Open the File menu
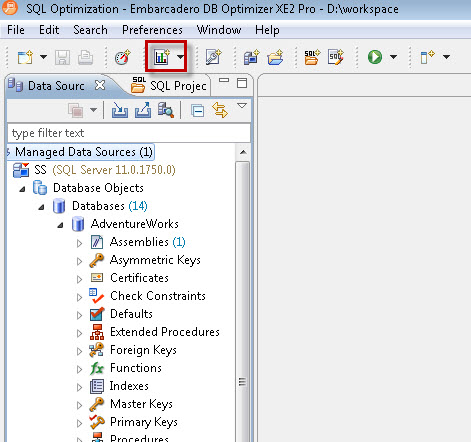The height and width of the screenshot is (442, 471). tap(16, 30)
